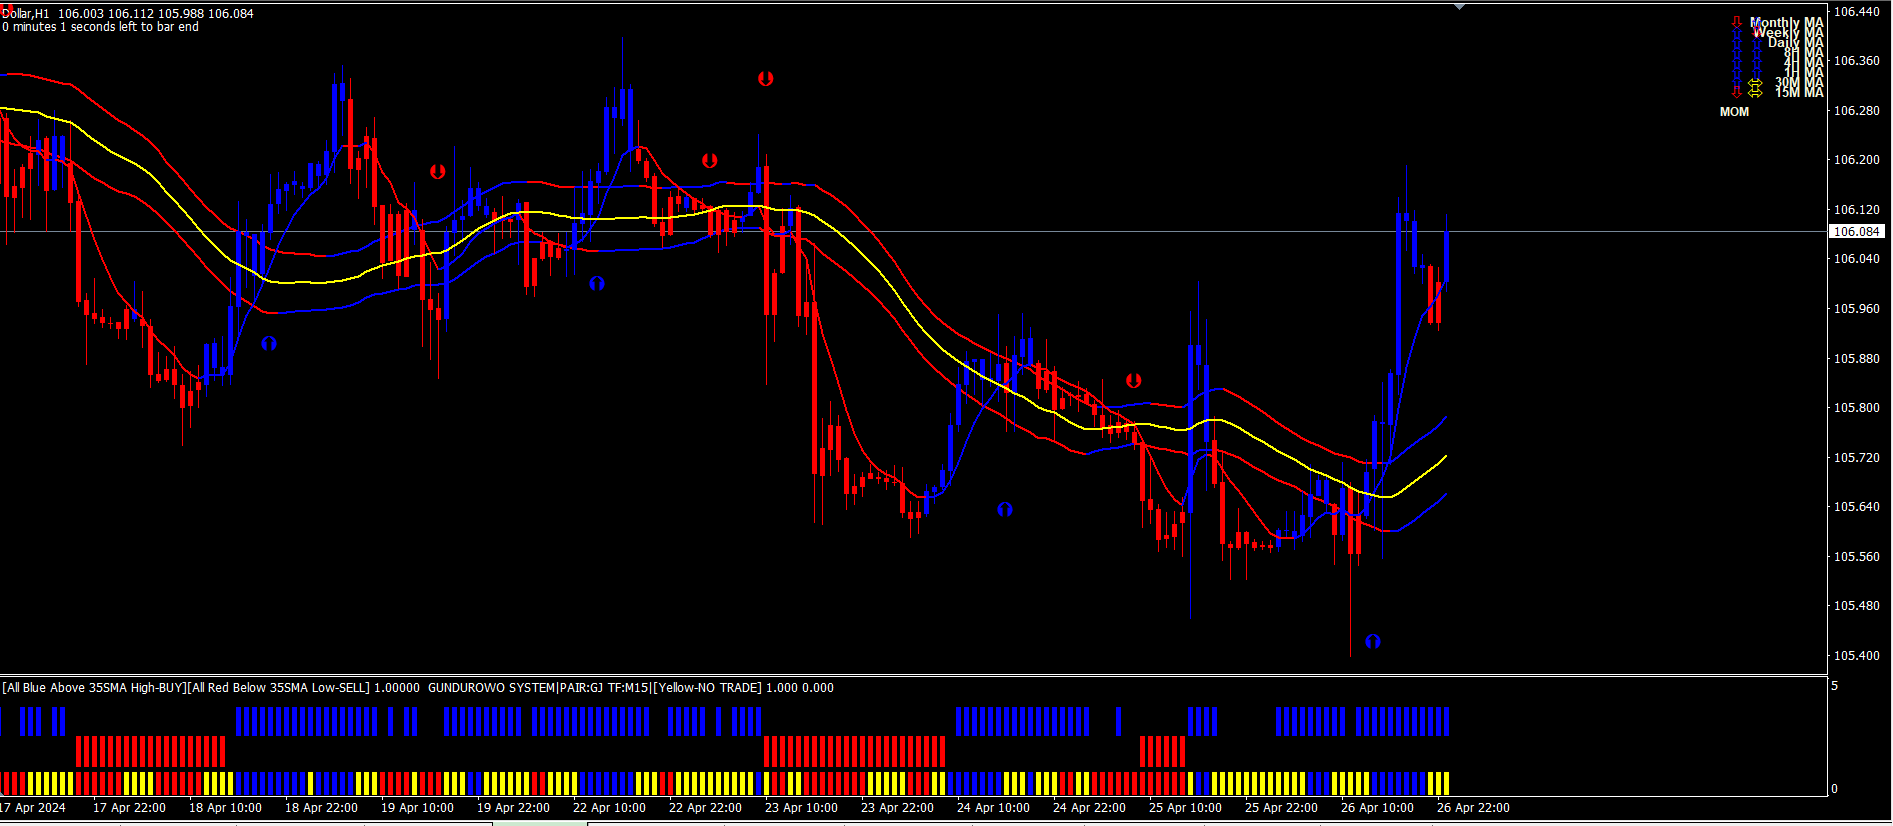
Task: Select the Monthly MA label
Action: 1787,22
